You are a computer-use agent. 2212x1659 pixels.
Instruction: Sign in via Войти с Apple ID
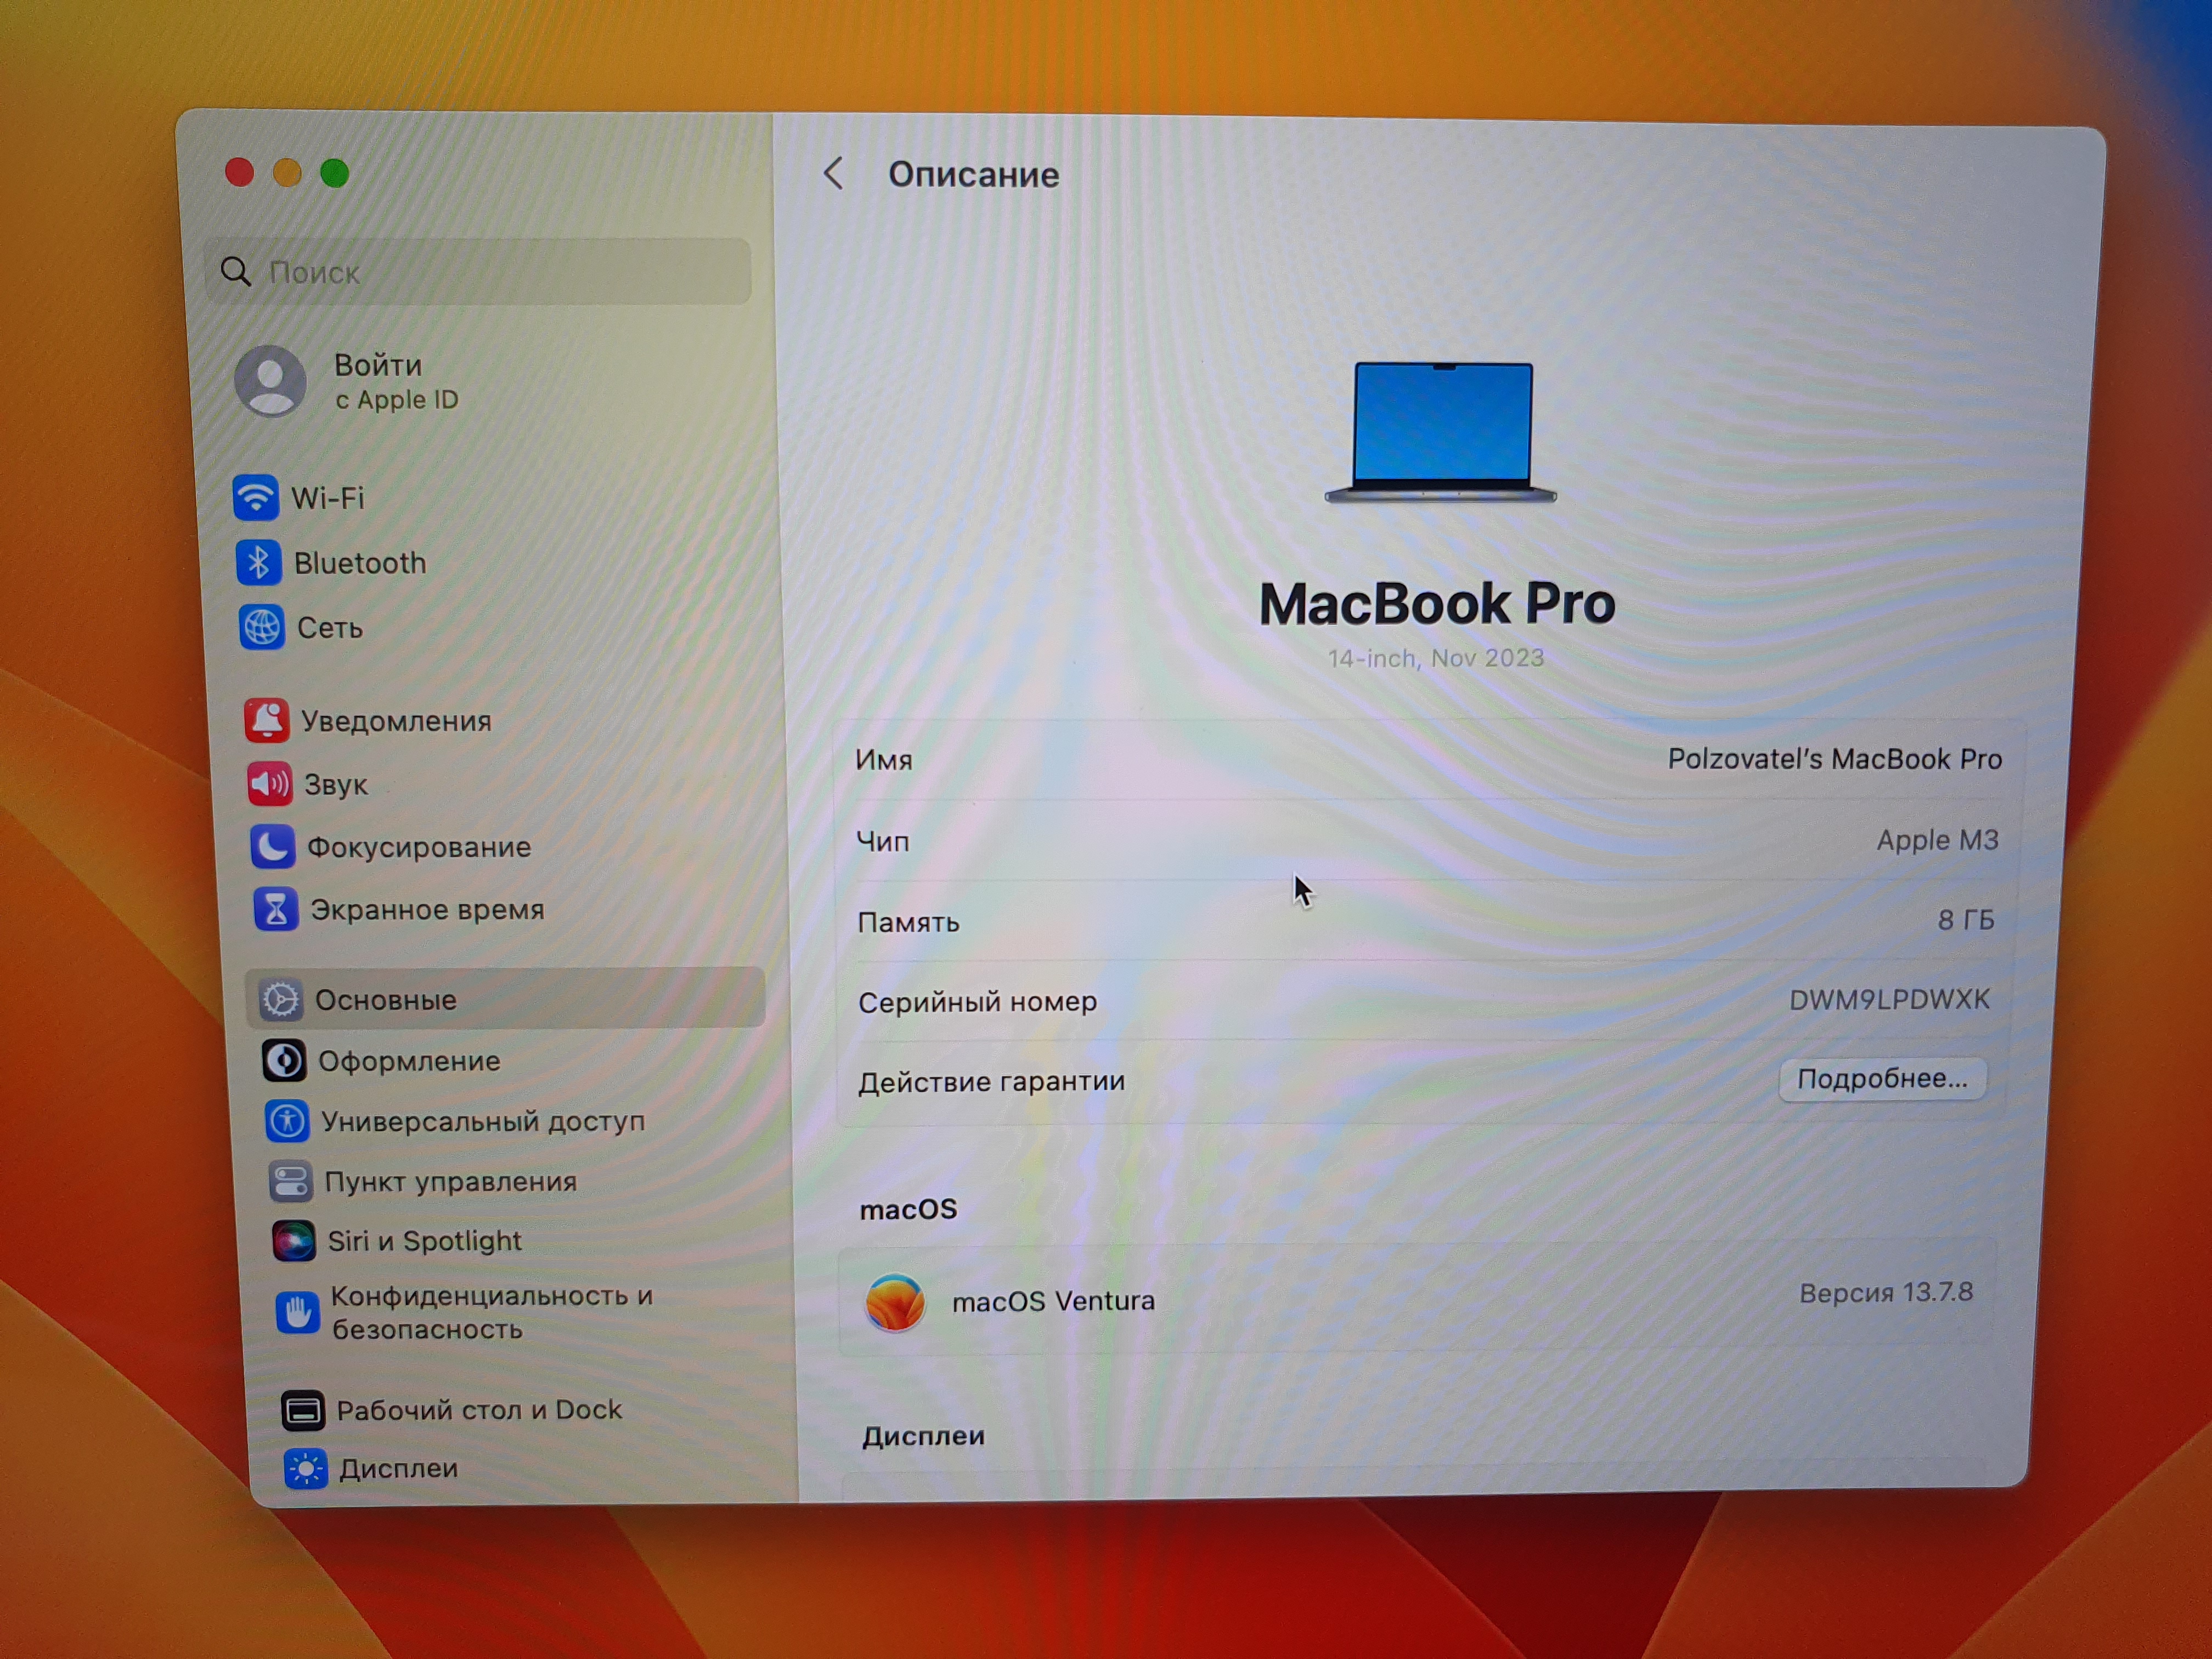(x=380, y=381)
